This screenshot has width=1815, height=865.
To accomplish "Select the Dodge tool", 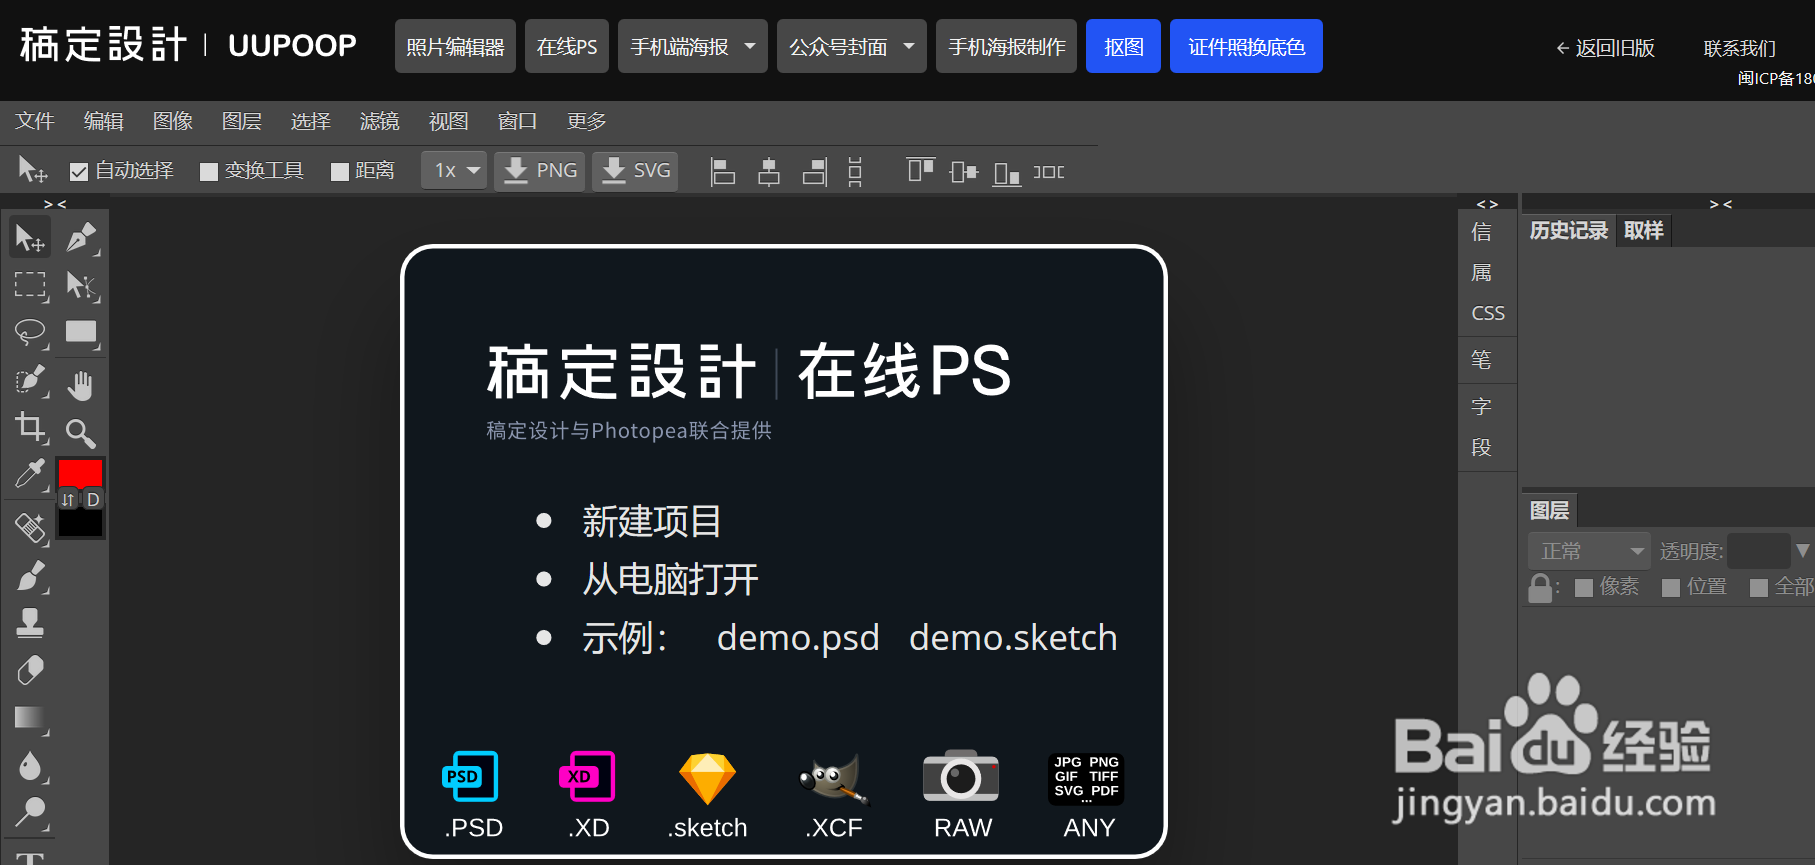I will 30,813.
